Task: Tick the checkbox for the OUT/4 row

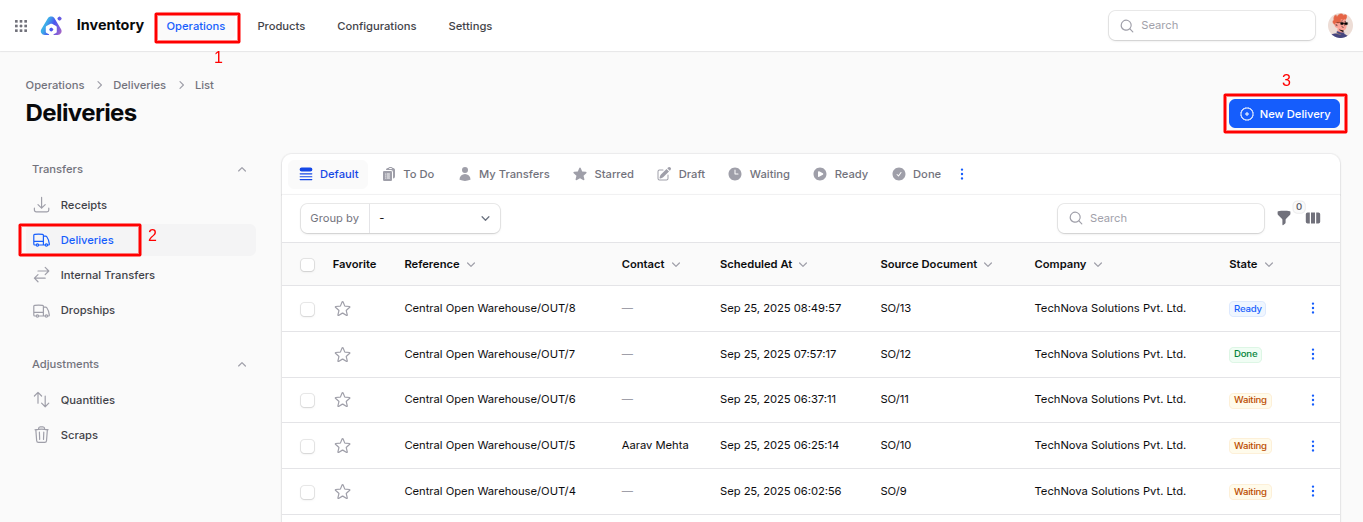Action: pos(308,492)
